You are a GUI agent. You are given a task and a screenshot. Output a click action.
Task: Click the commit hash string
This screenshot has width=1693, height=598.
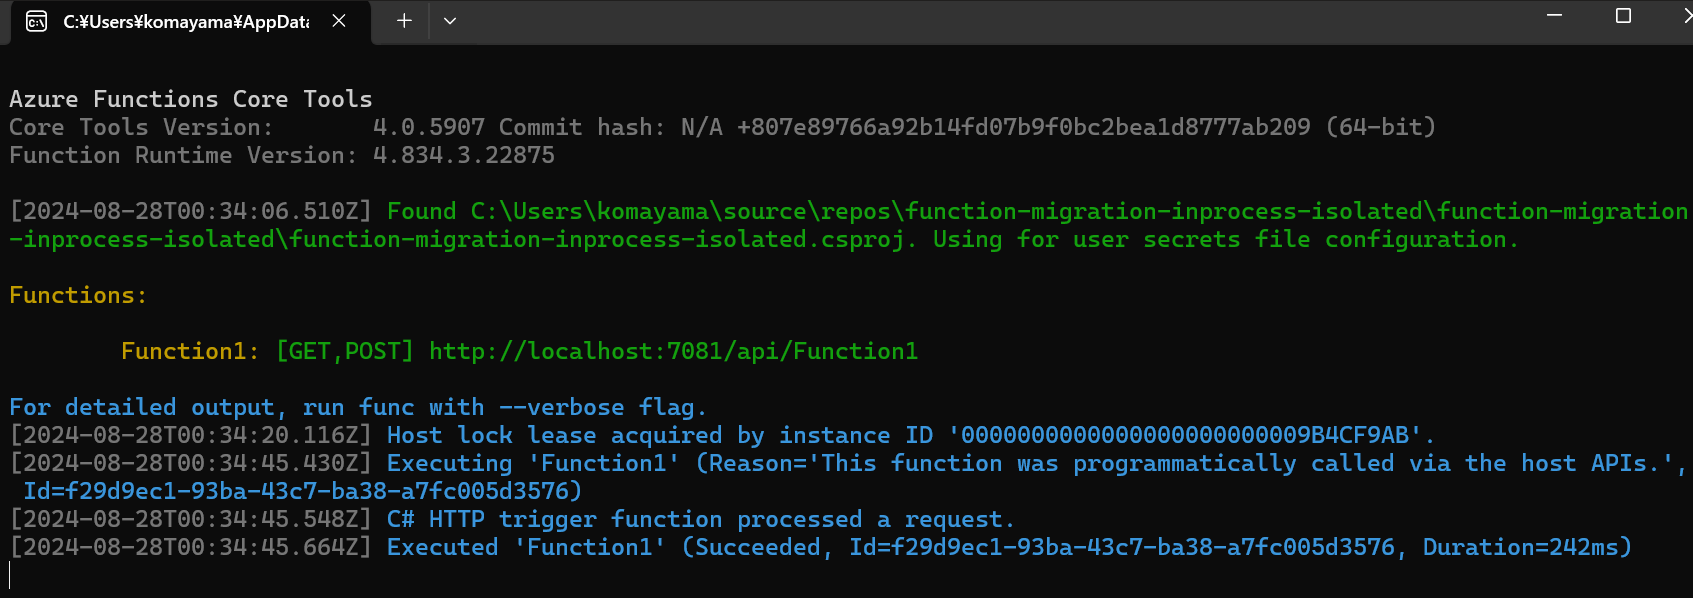pyautogui.click(x=1023, y=127)
